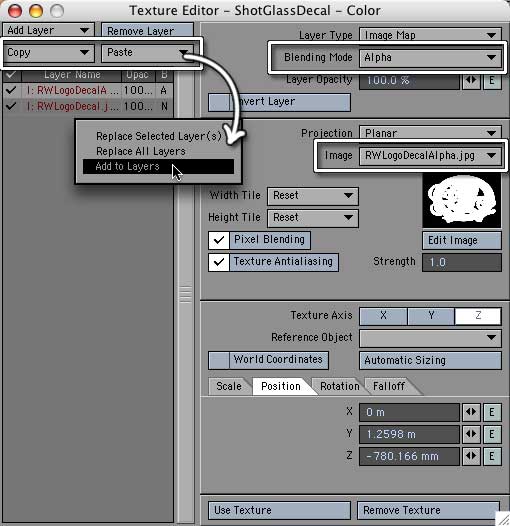Click the E envelope button for Y position
510x526 pixels.
(x=492, y=434)
